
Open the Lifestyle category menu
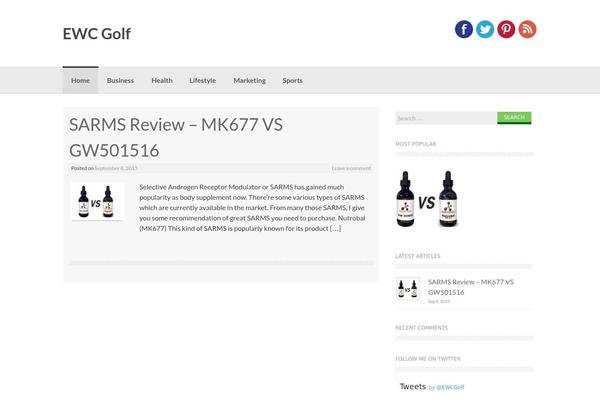pyautogui.click(x=202, y=80)
